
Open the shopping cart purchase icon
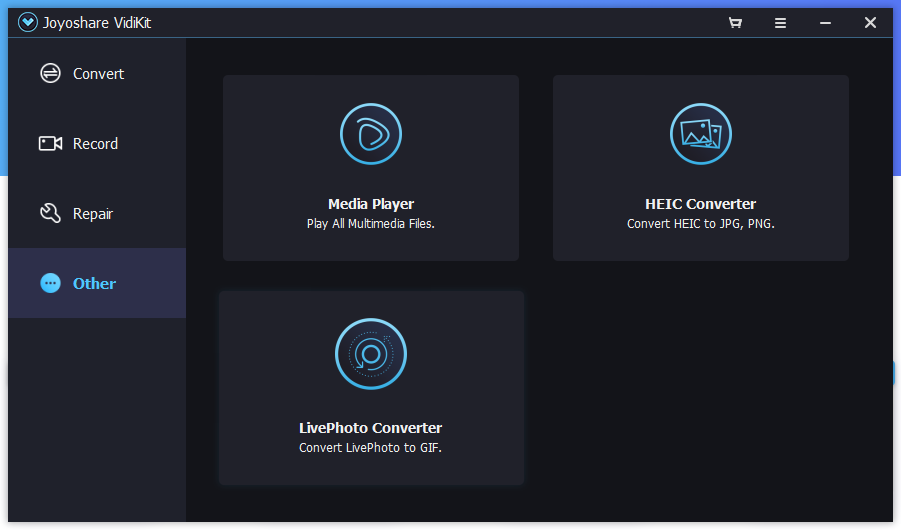pos(735,23)
